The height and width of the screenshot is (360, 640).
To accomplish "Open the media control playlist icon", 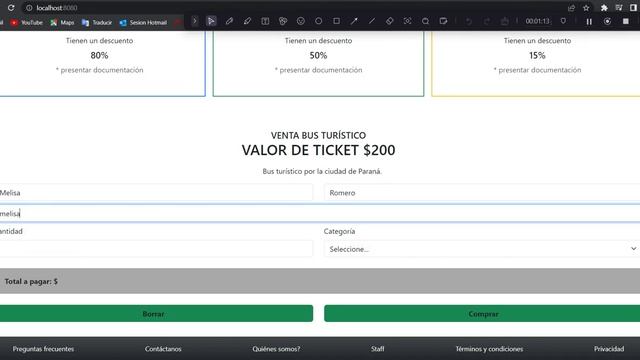I will point(619,8).
